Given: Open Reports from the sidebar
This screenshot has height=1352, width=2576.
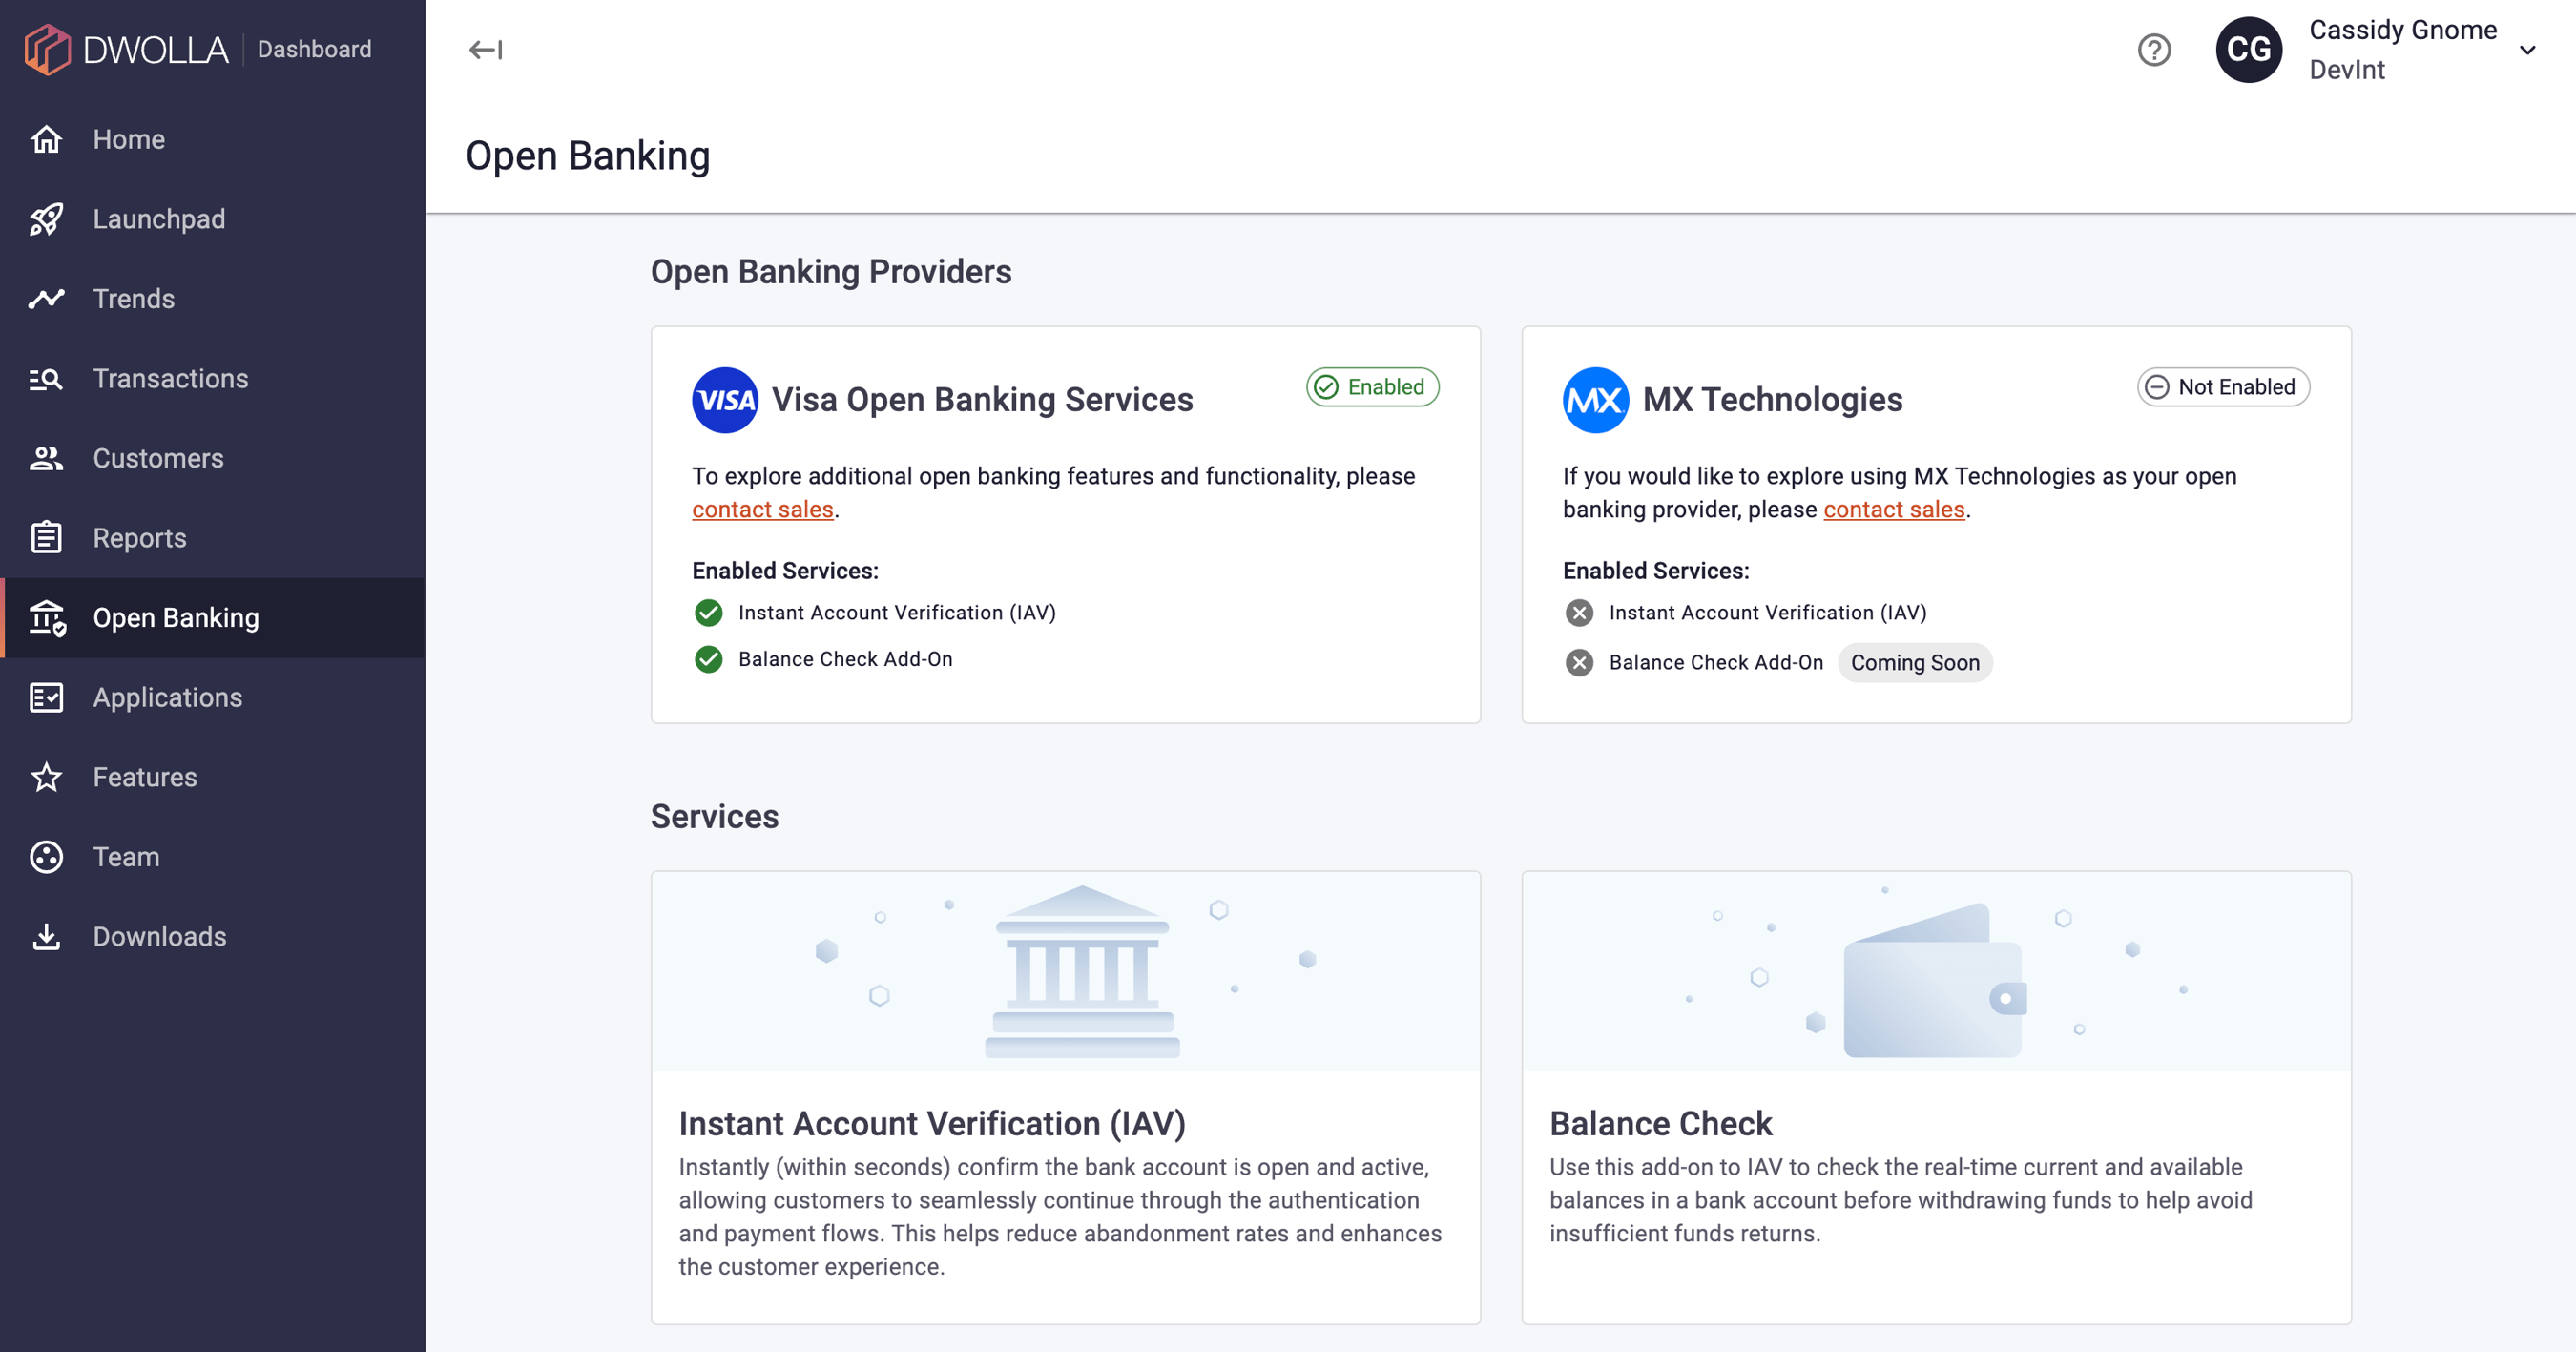Looking at the screenshot, I should coord(212,538).
